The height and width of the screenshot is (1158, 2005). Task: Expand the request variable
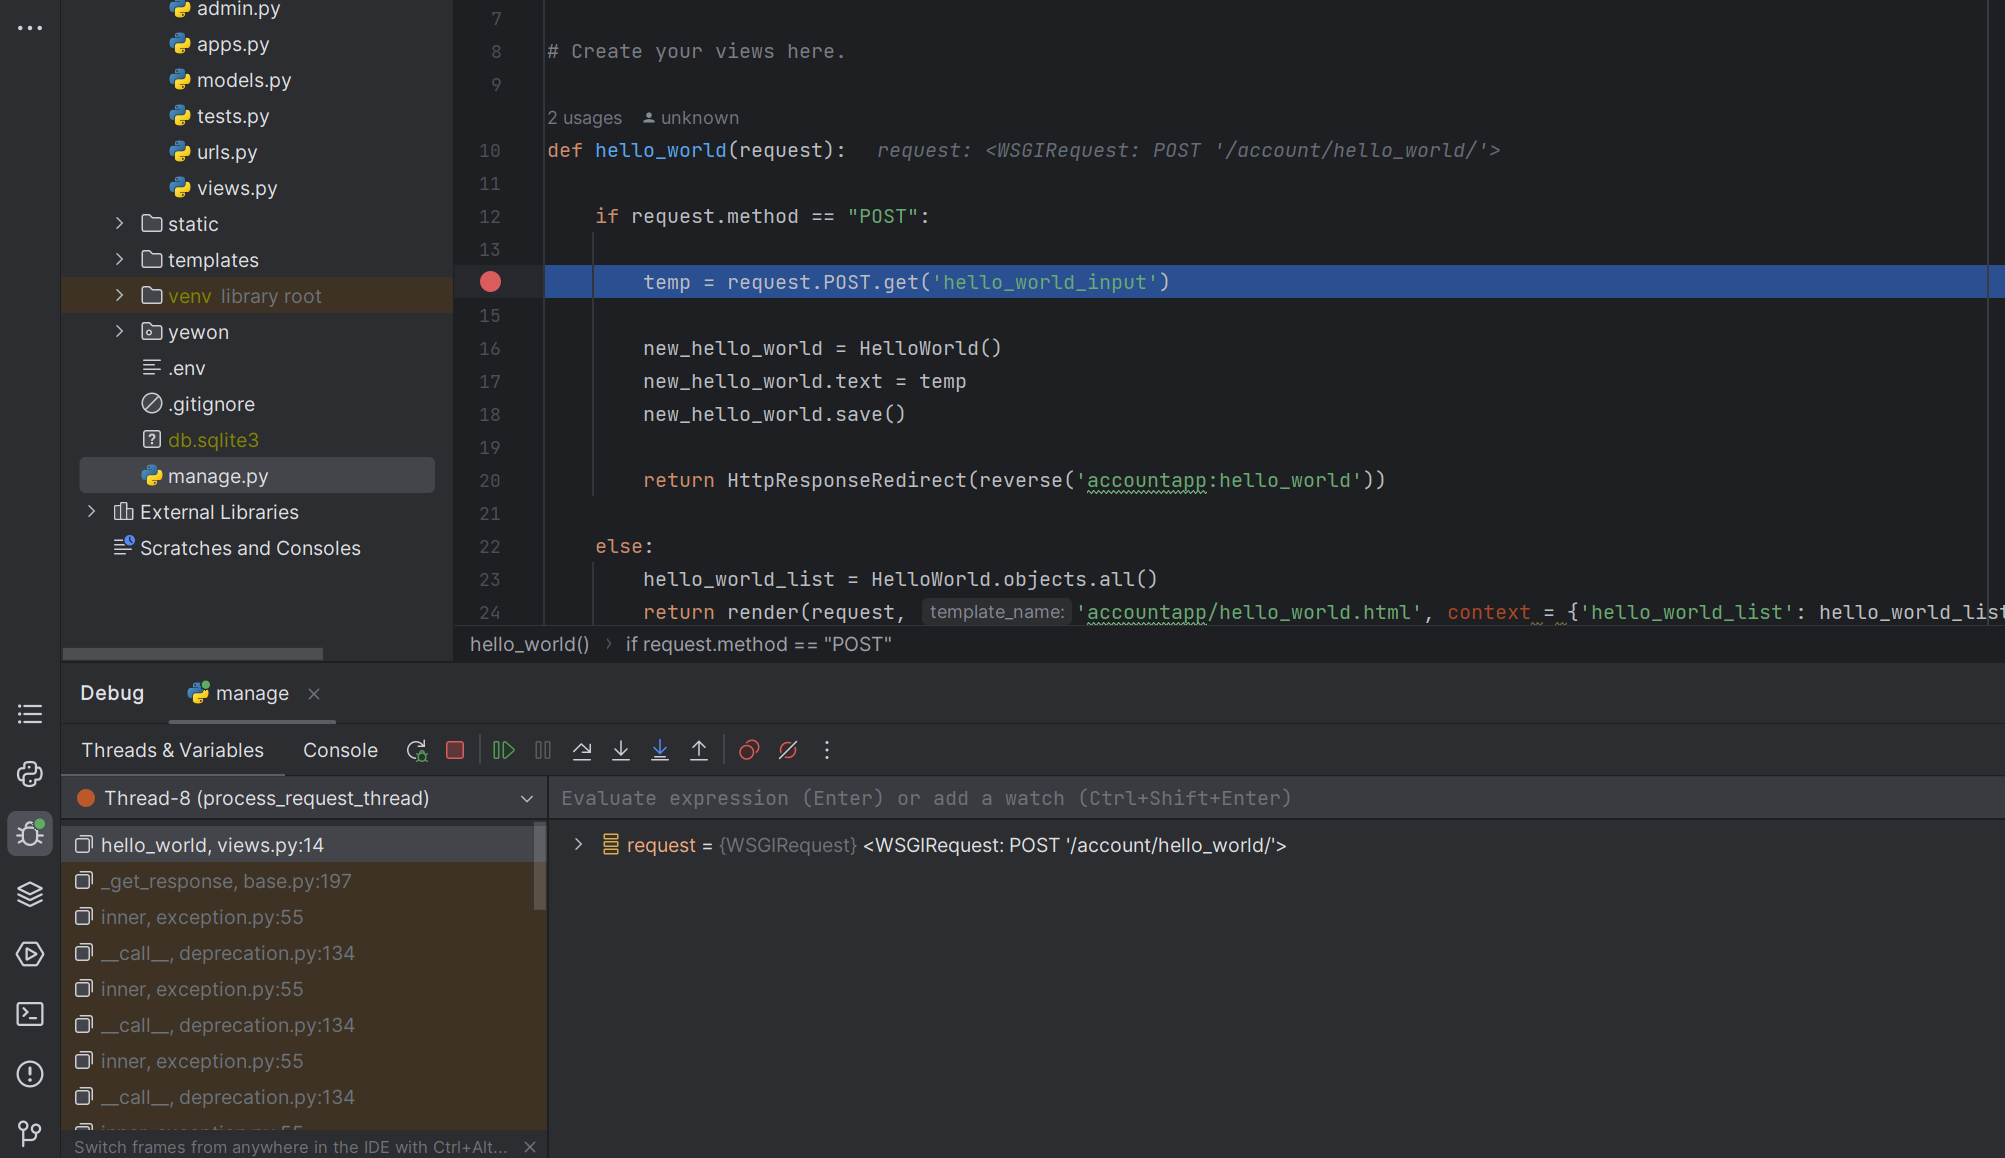[578, 845]
